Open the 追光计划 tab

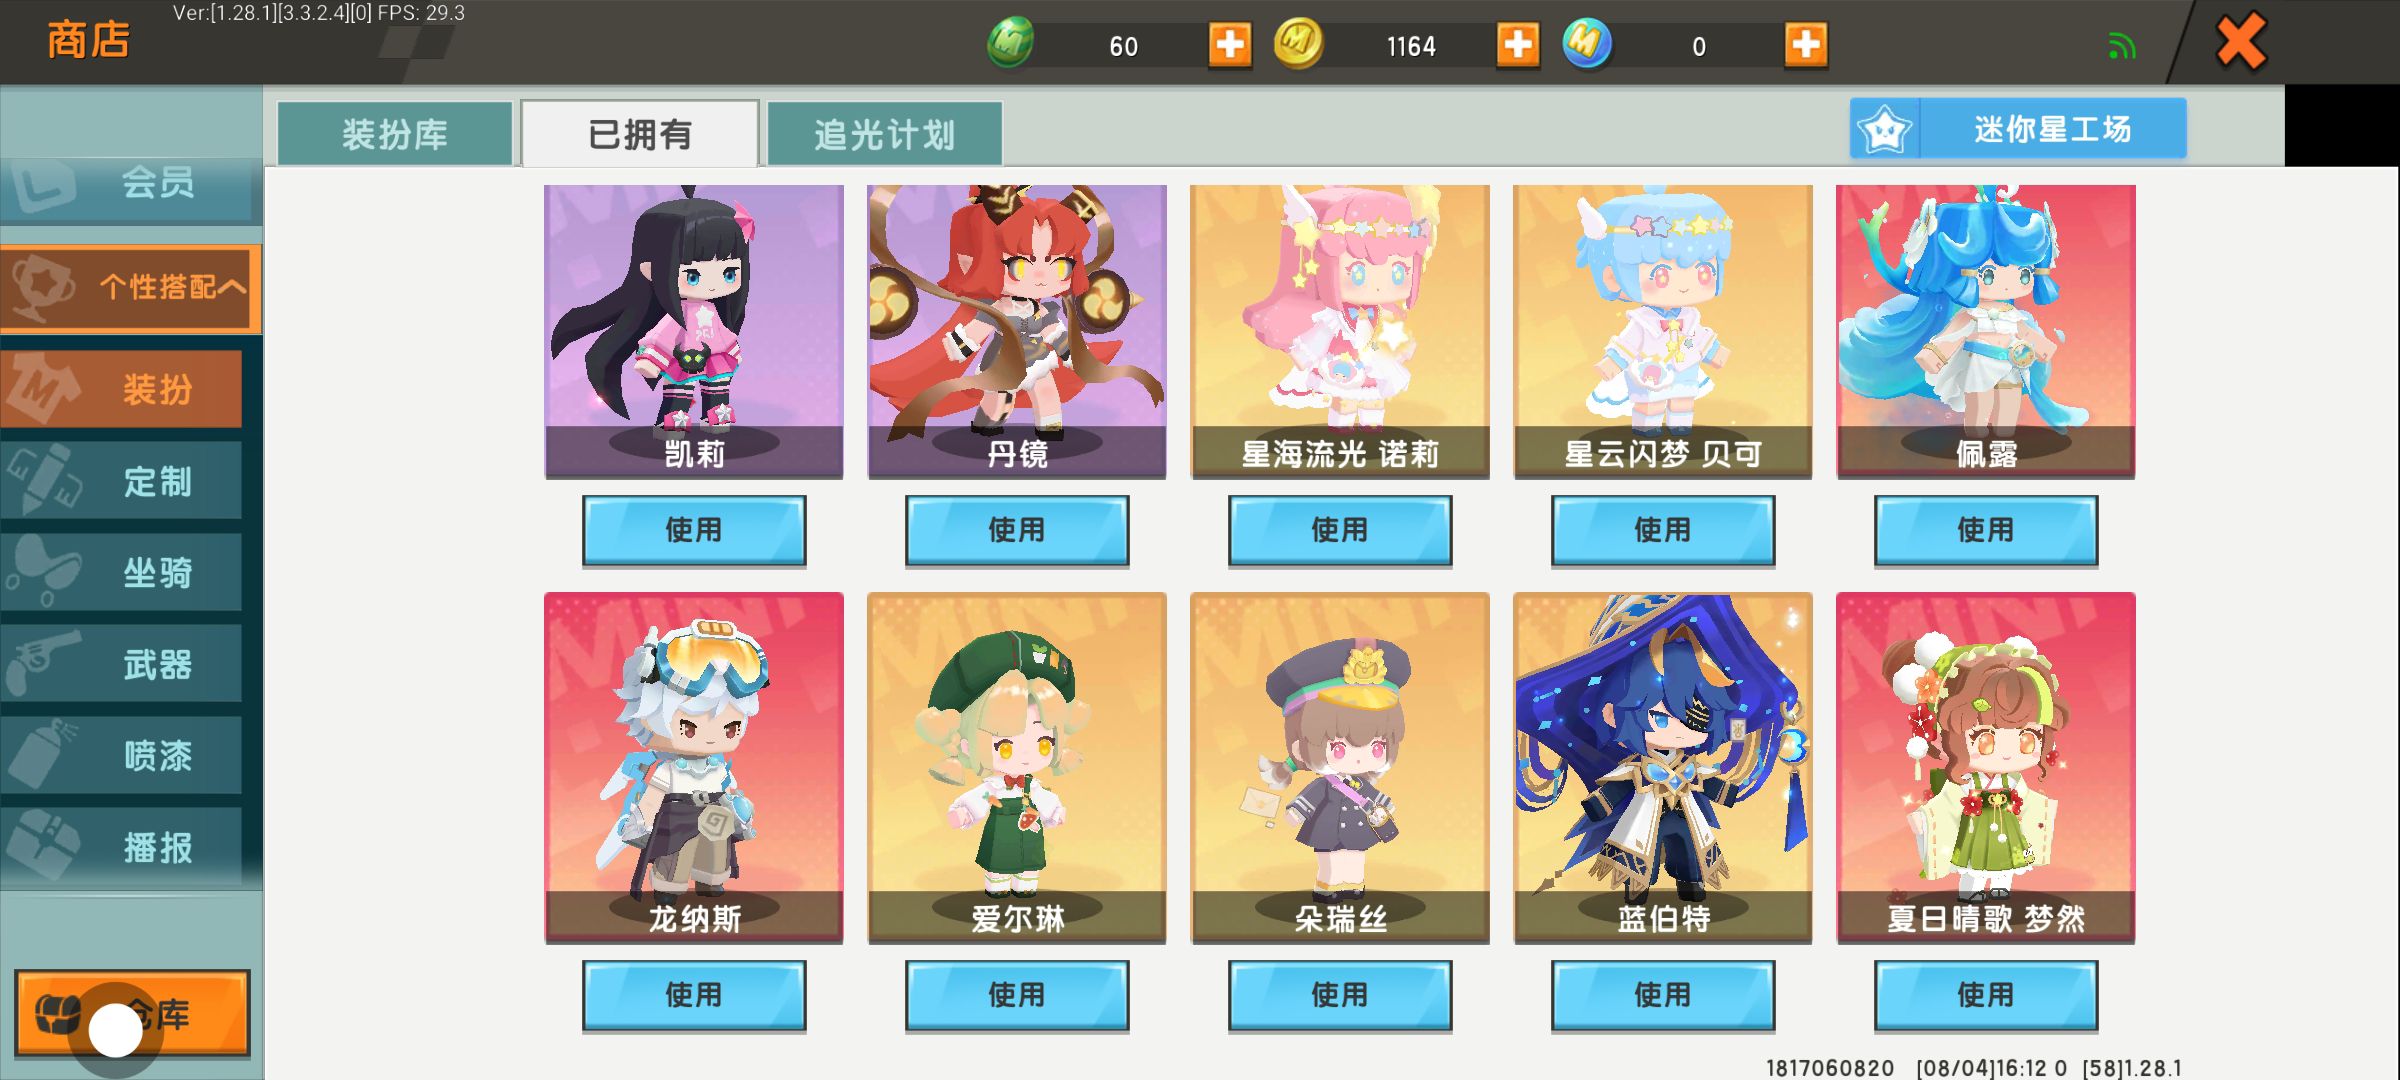tap(884, 134)
